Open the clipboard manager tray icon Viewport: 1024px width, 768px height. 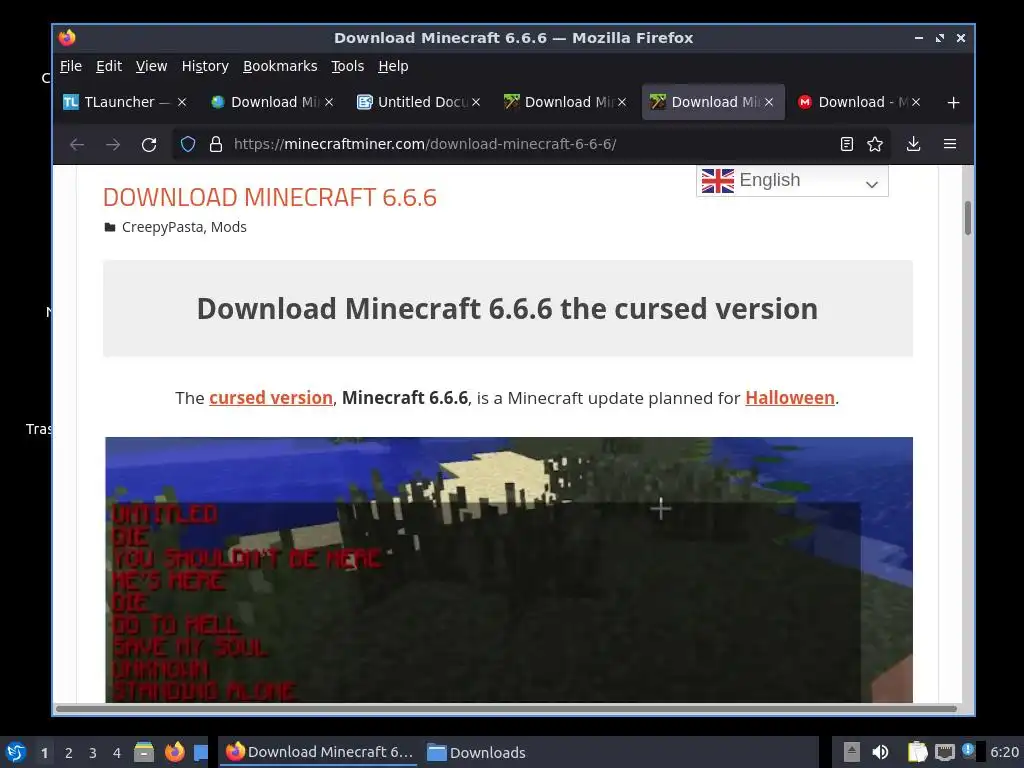(x=918, y=752)
